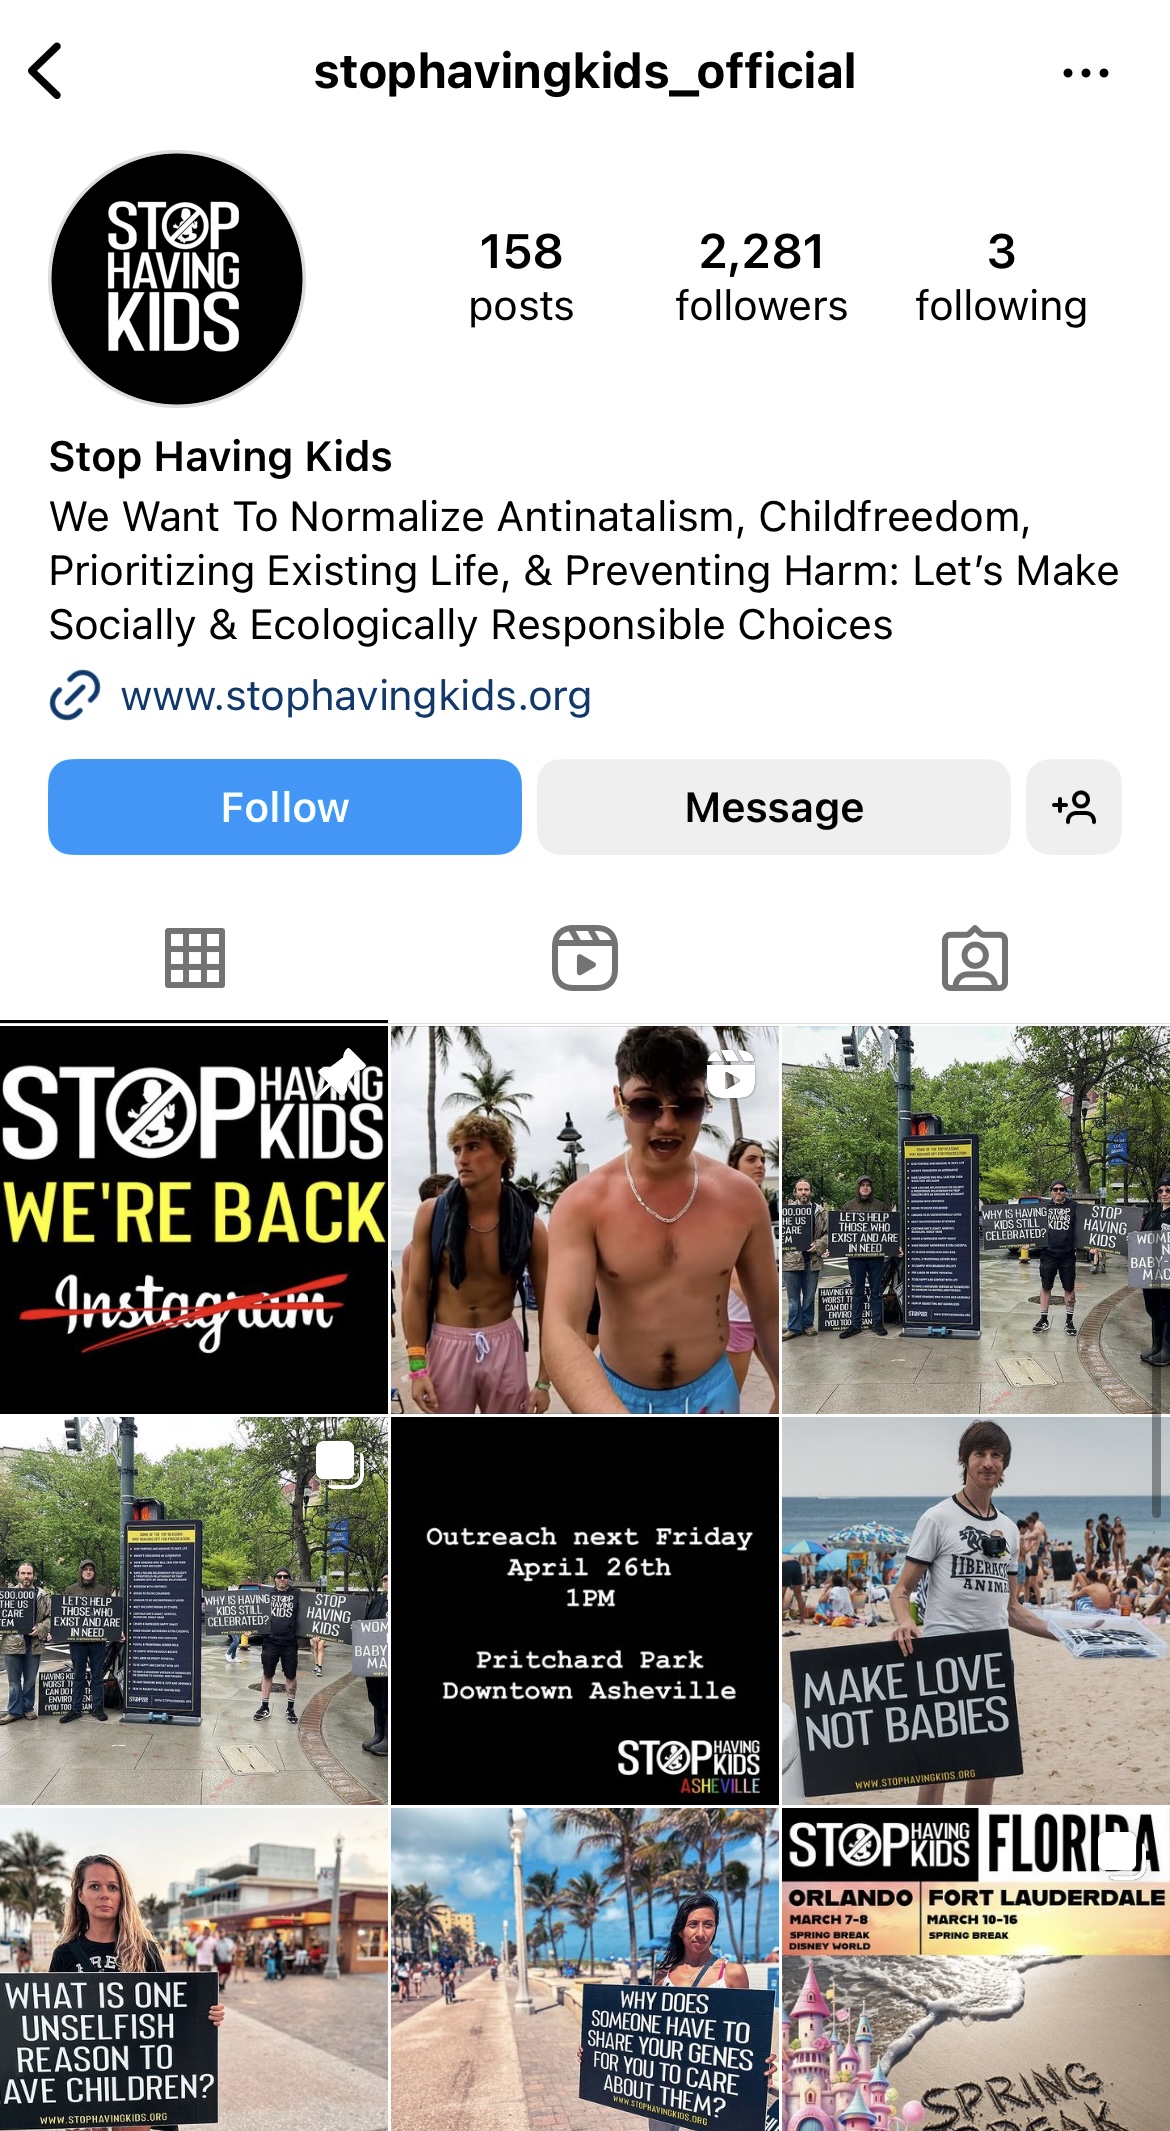Screen dimensions: 1170x2131
Task: Open the MAKE LOVE NOT BABIES post
Action: pos(976,1610)
